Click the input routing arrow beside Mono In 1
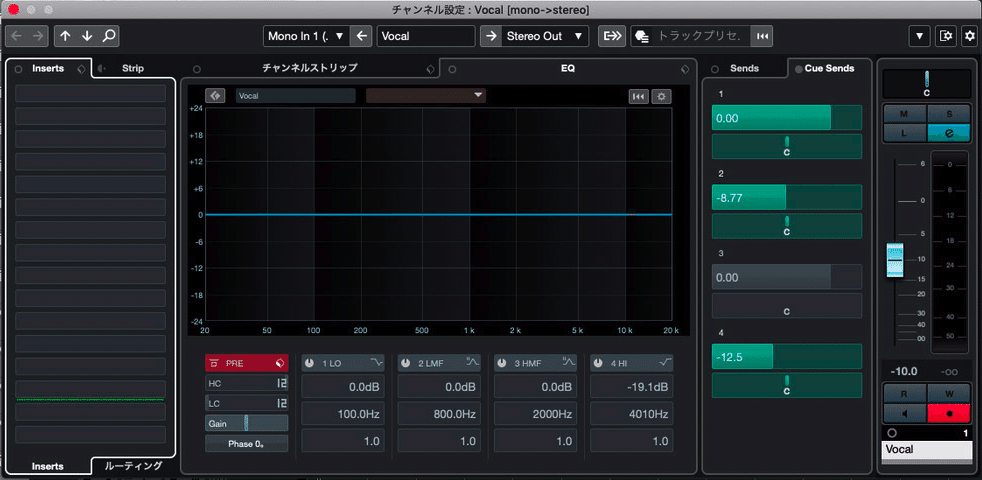982x480 pixels. click(361, 36)
